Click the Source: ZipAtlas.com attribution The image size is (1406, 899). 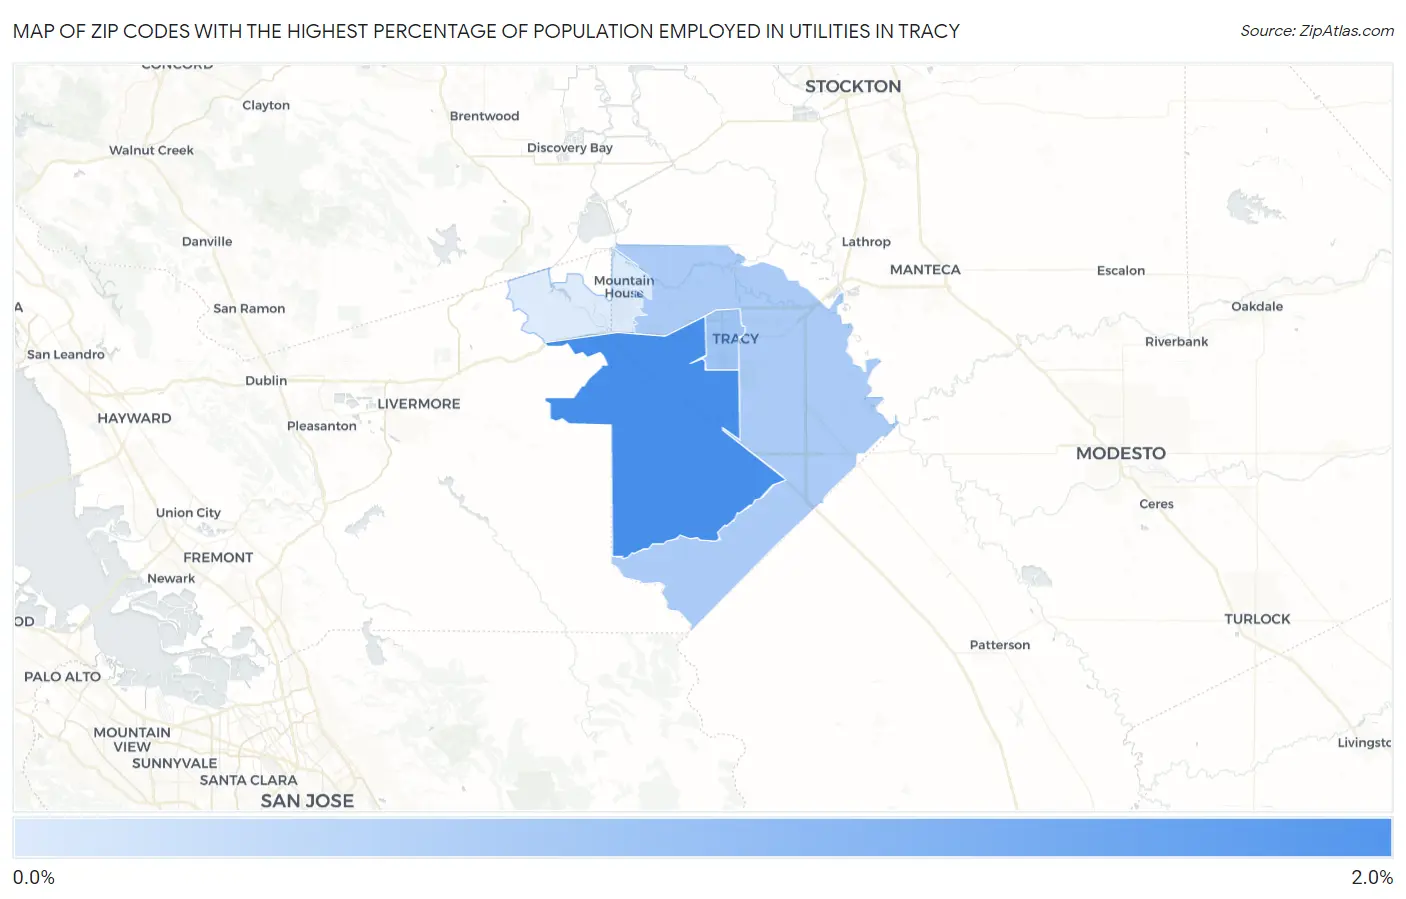click(x=1317, y=31)
